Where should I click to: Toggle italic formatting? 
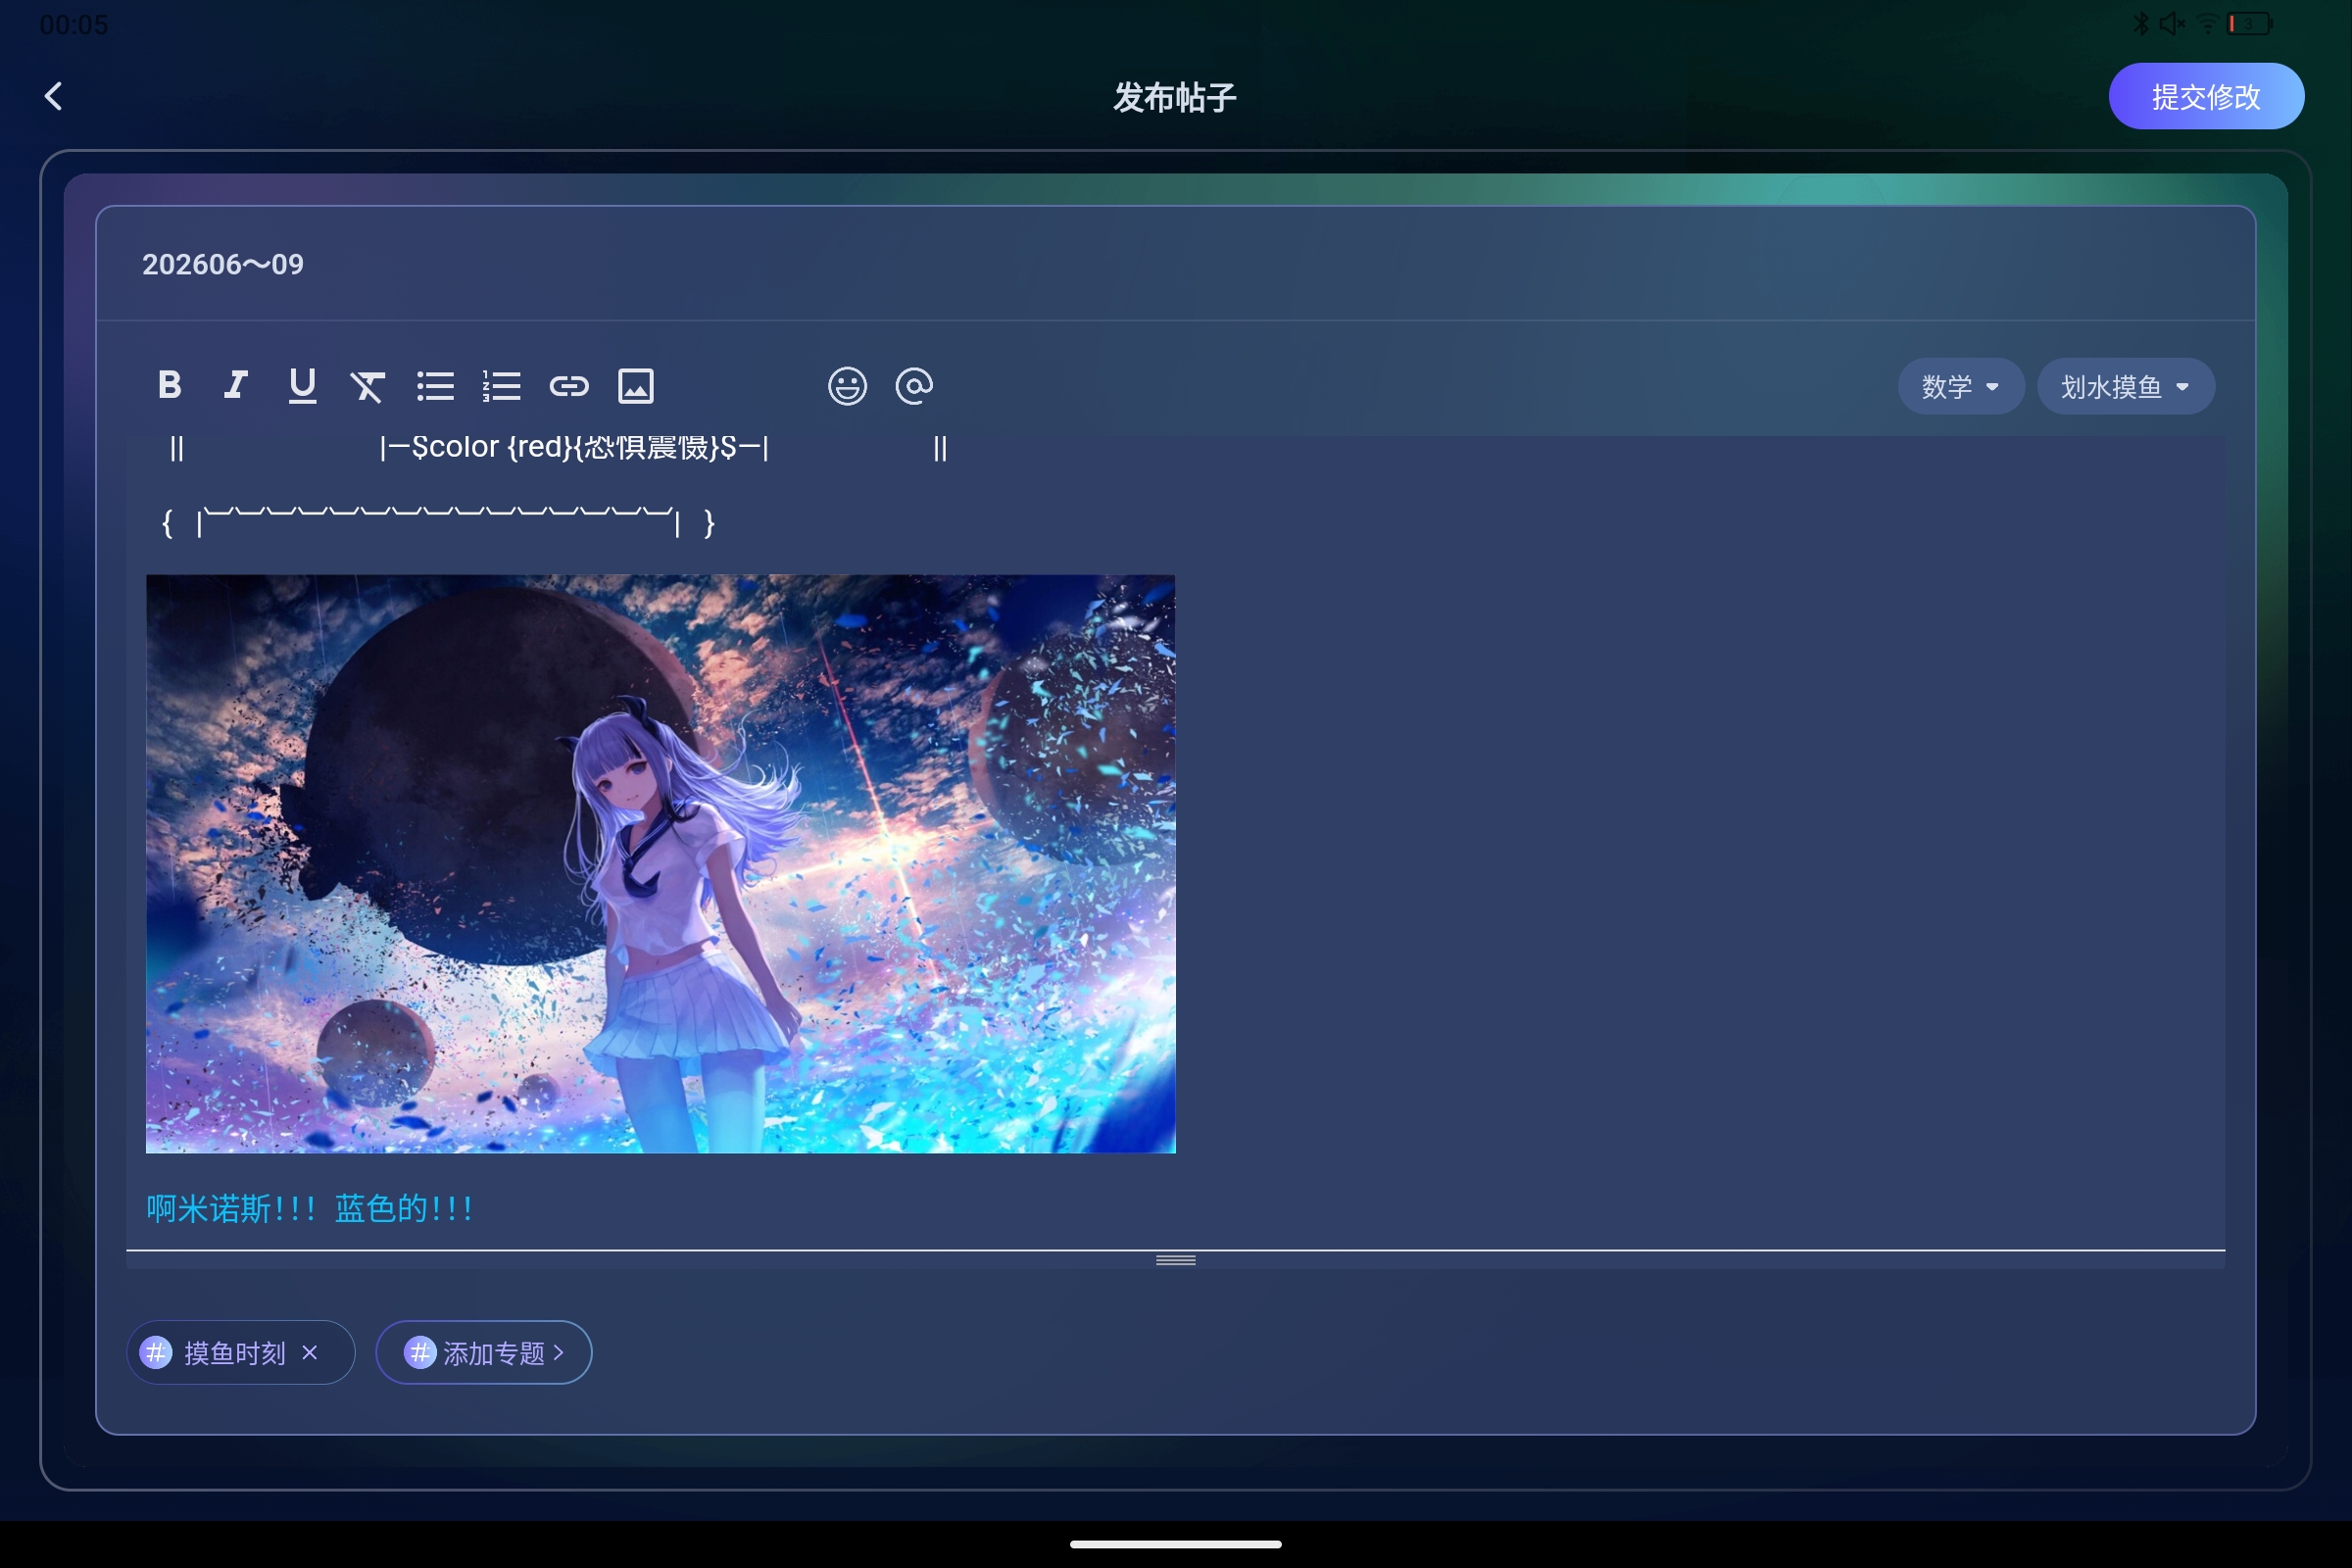(x=236, y=385)
